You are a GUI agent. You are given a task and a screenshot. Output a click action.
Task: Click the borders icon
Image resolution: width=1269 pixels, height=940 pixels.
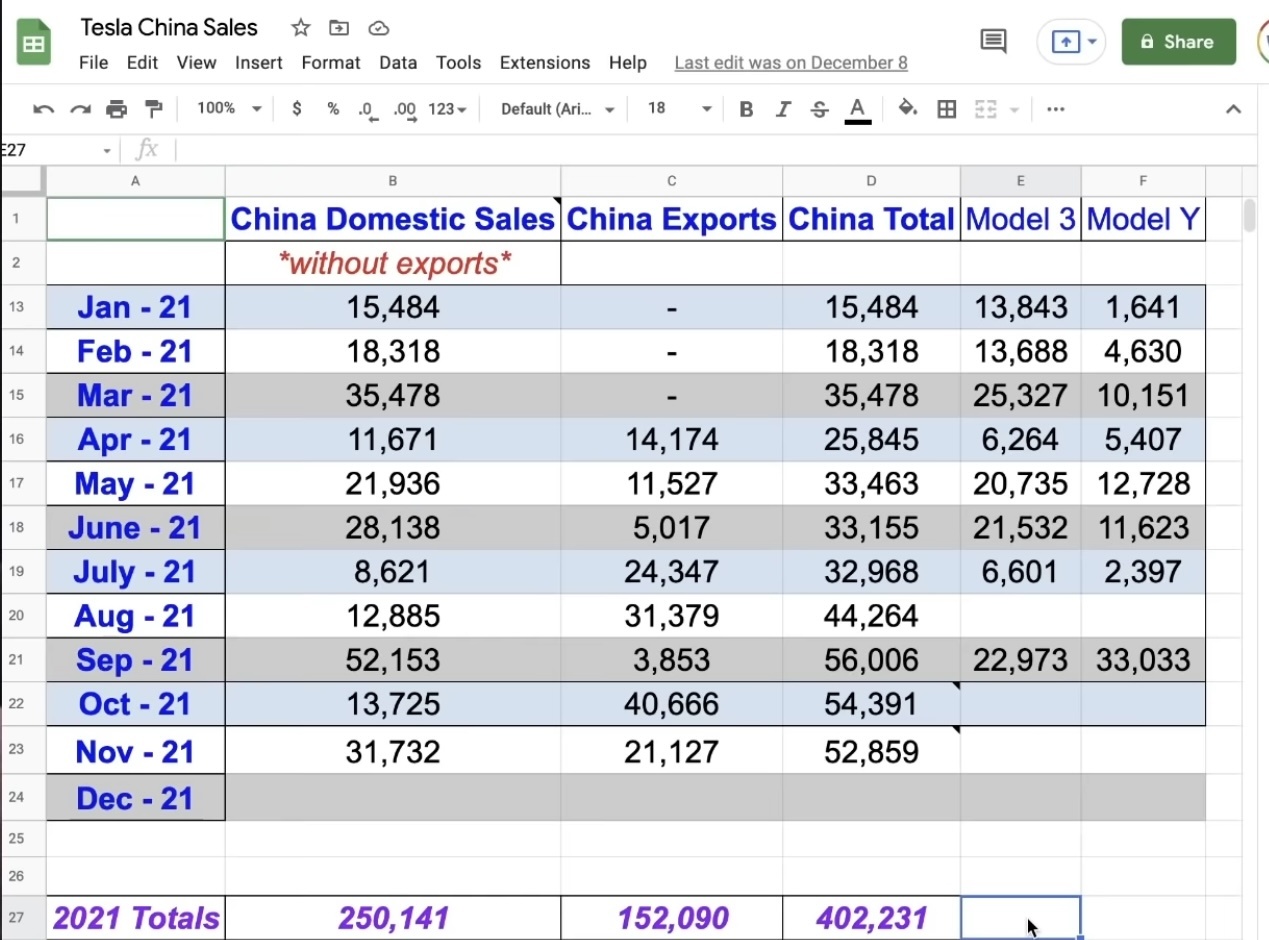(x=946, y=109)
